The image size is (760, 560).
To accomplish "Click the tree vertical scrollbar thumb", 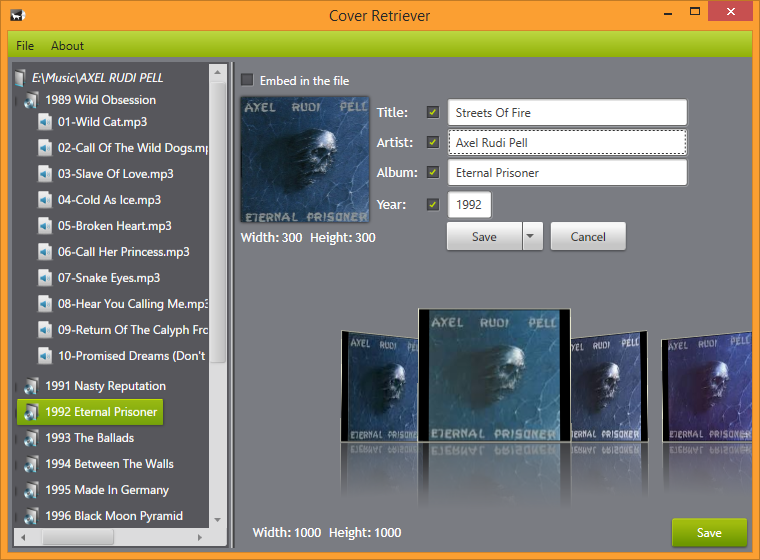I will [x=218, y=222].
